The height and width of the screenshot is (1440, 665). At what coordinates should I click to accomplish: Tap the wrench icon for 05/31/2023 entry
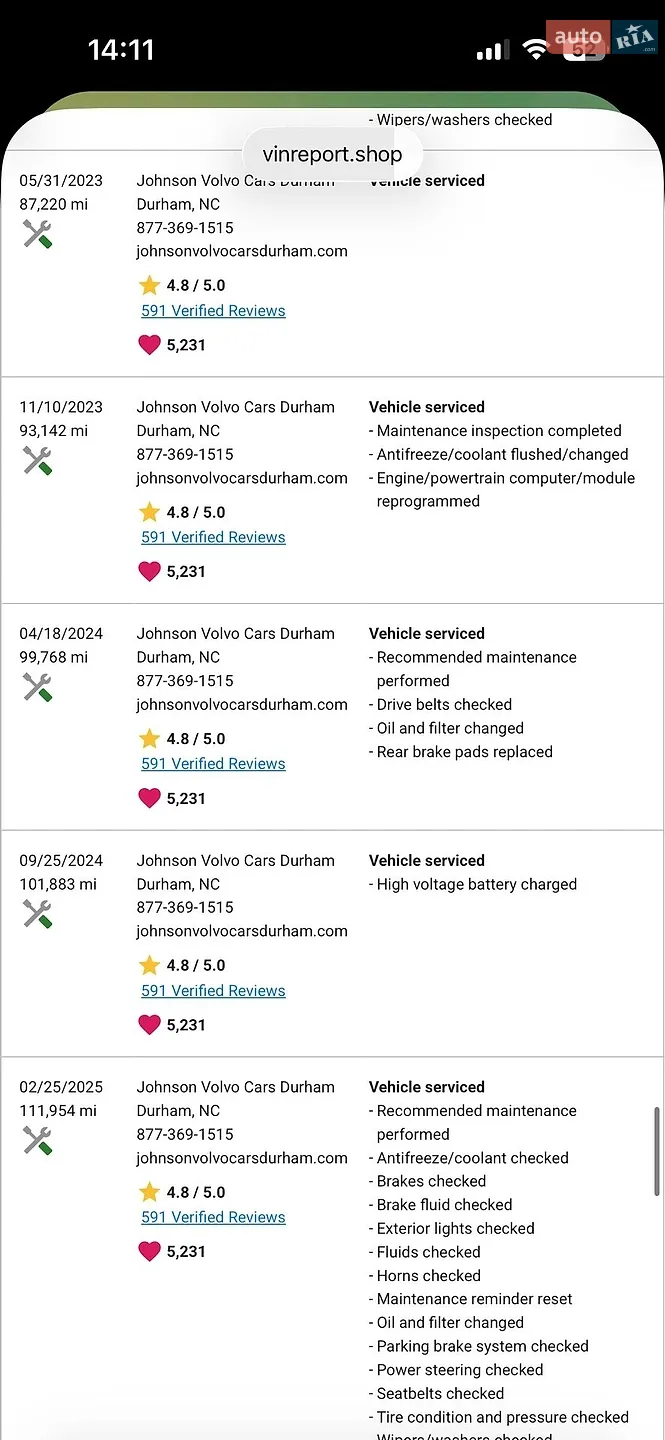pyautogui.click(x=37, y=234)
